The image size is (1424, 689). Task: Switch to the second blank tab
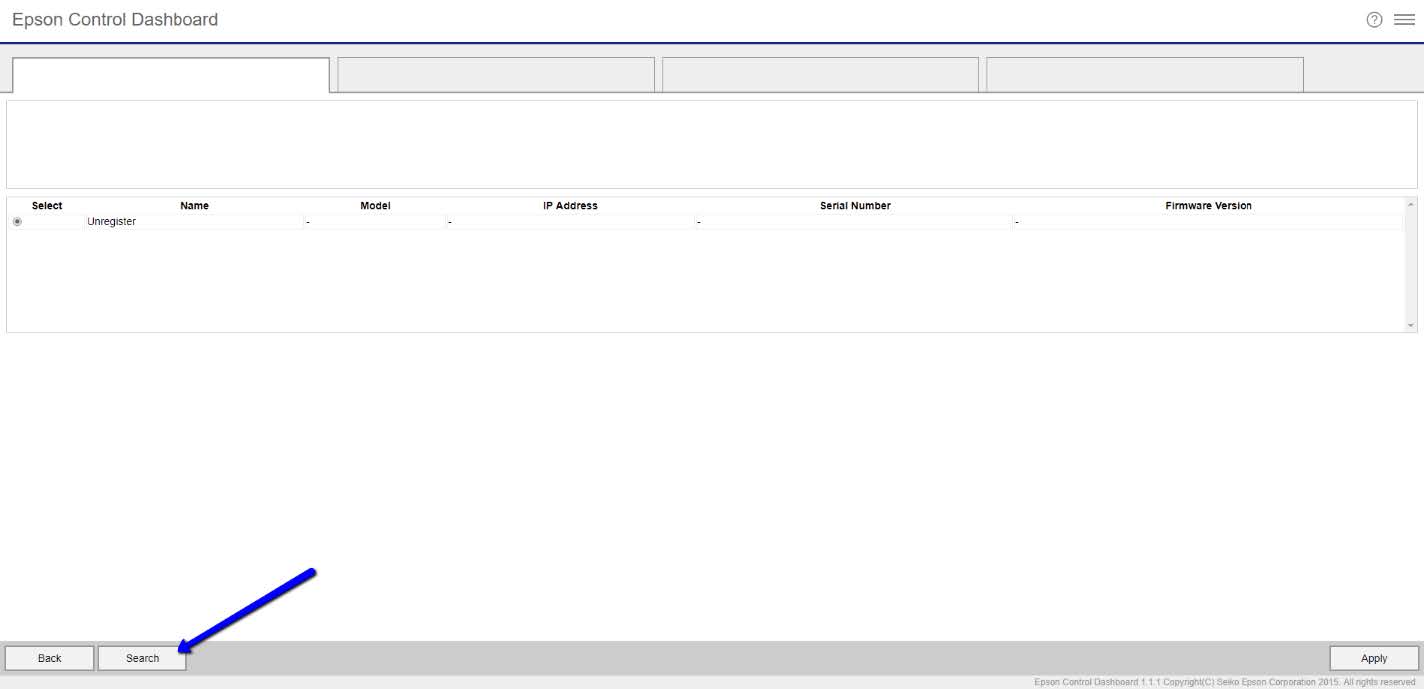[496, 75]
